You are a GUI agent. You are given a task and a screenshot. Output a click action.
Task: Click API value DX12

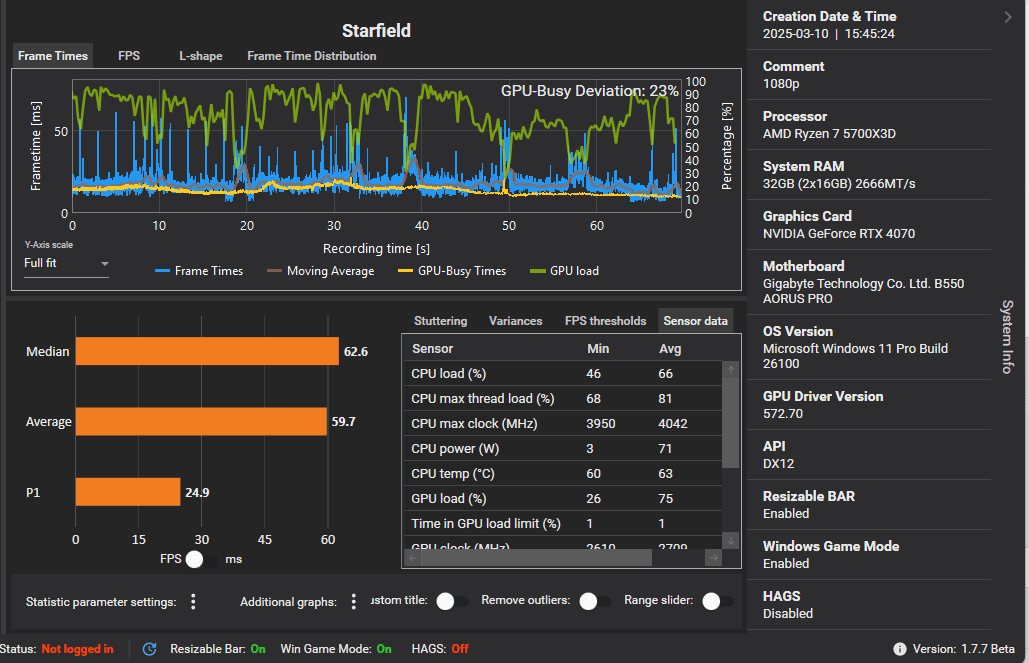778,463
